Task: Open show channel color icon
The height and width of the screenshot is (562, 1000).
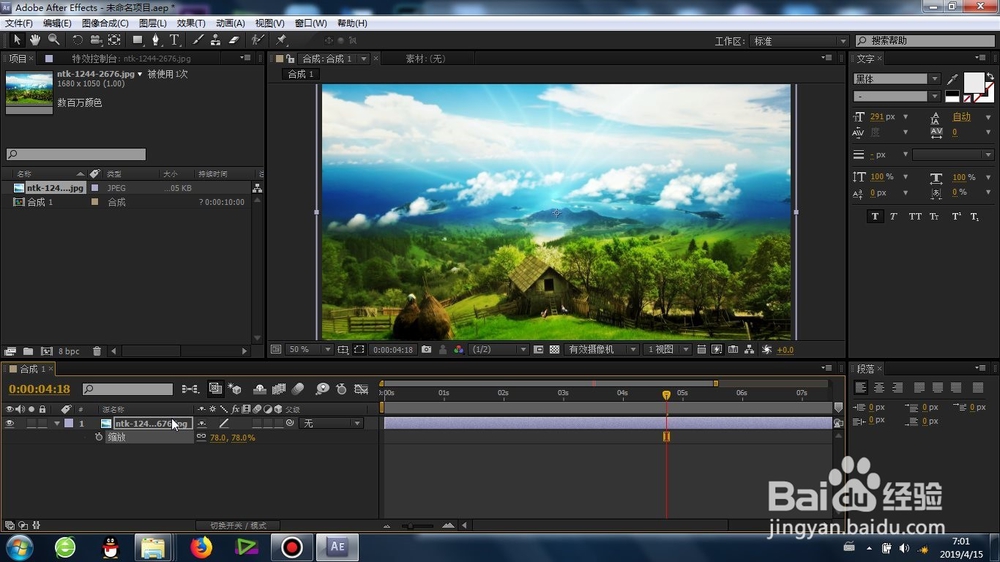Action: (x=459, y=350)
